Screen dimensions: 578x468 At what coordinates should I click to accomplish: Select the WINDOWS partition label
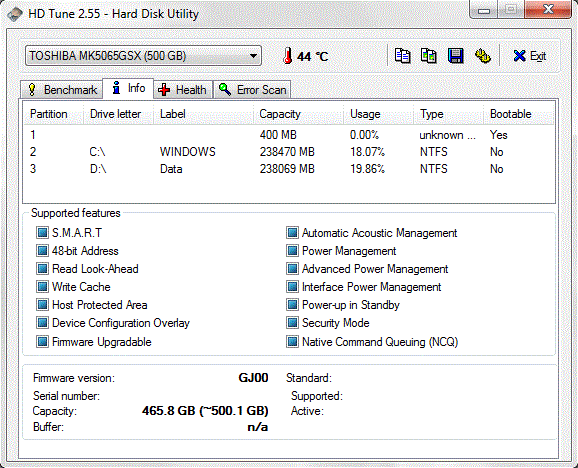(188, 152)
